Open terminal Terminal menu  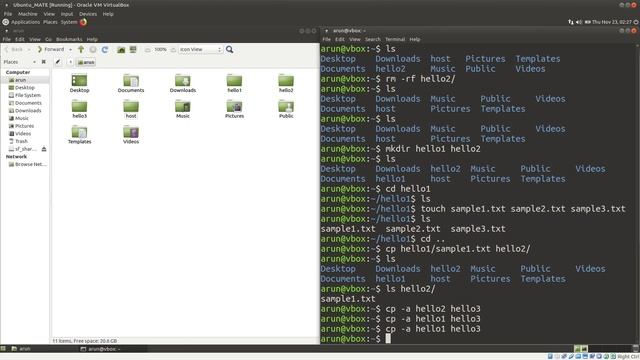point(395,39)
